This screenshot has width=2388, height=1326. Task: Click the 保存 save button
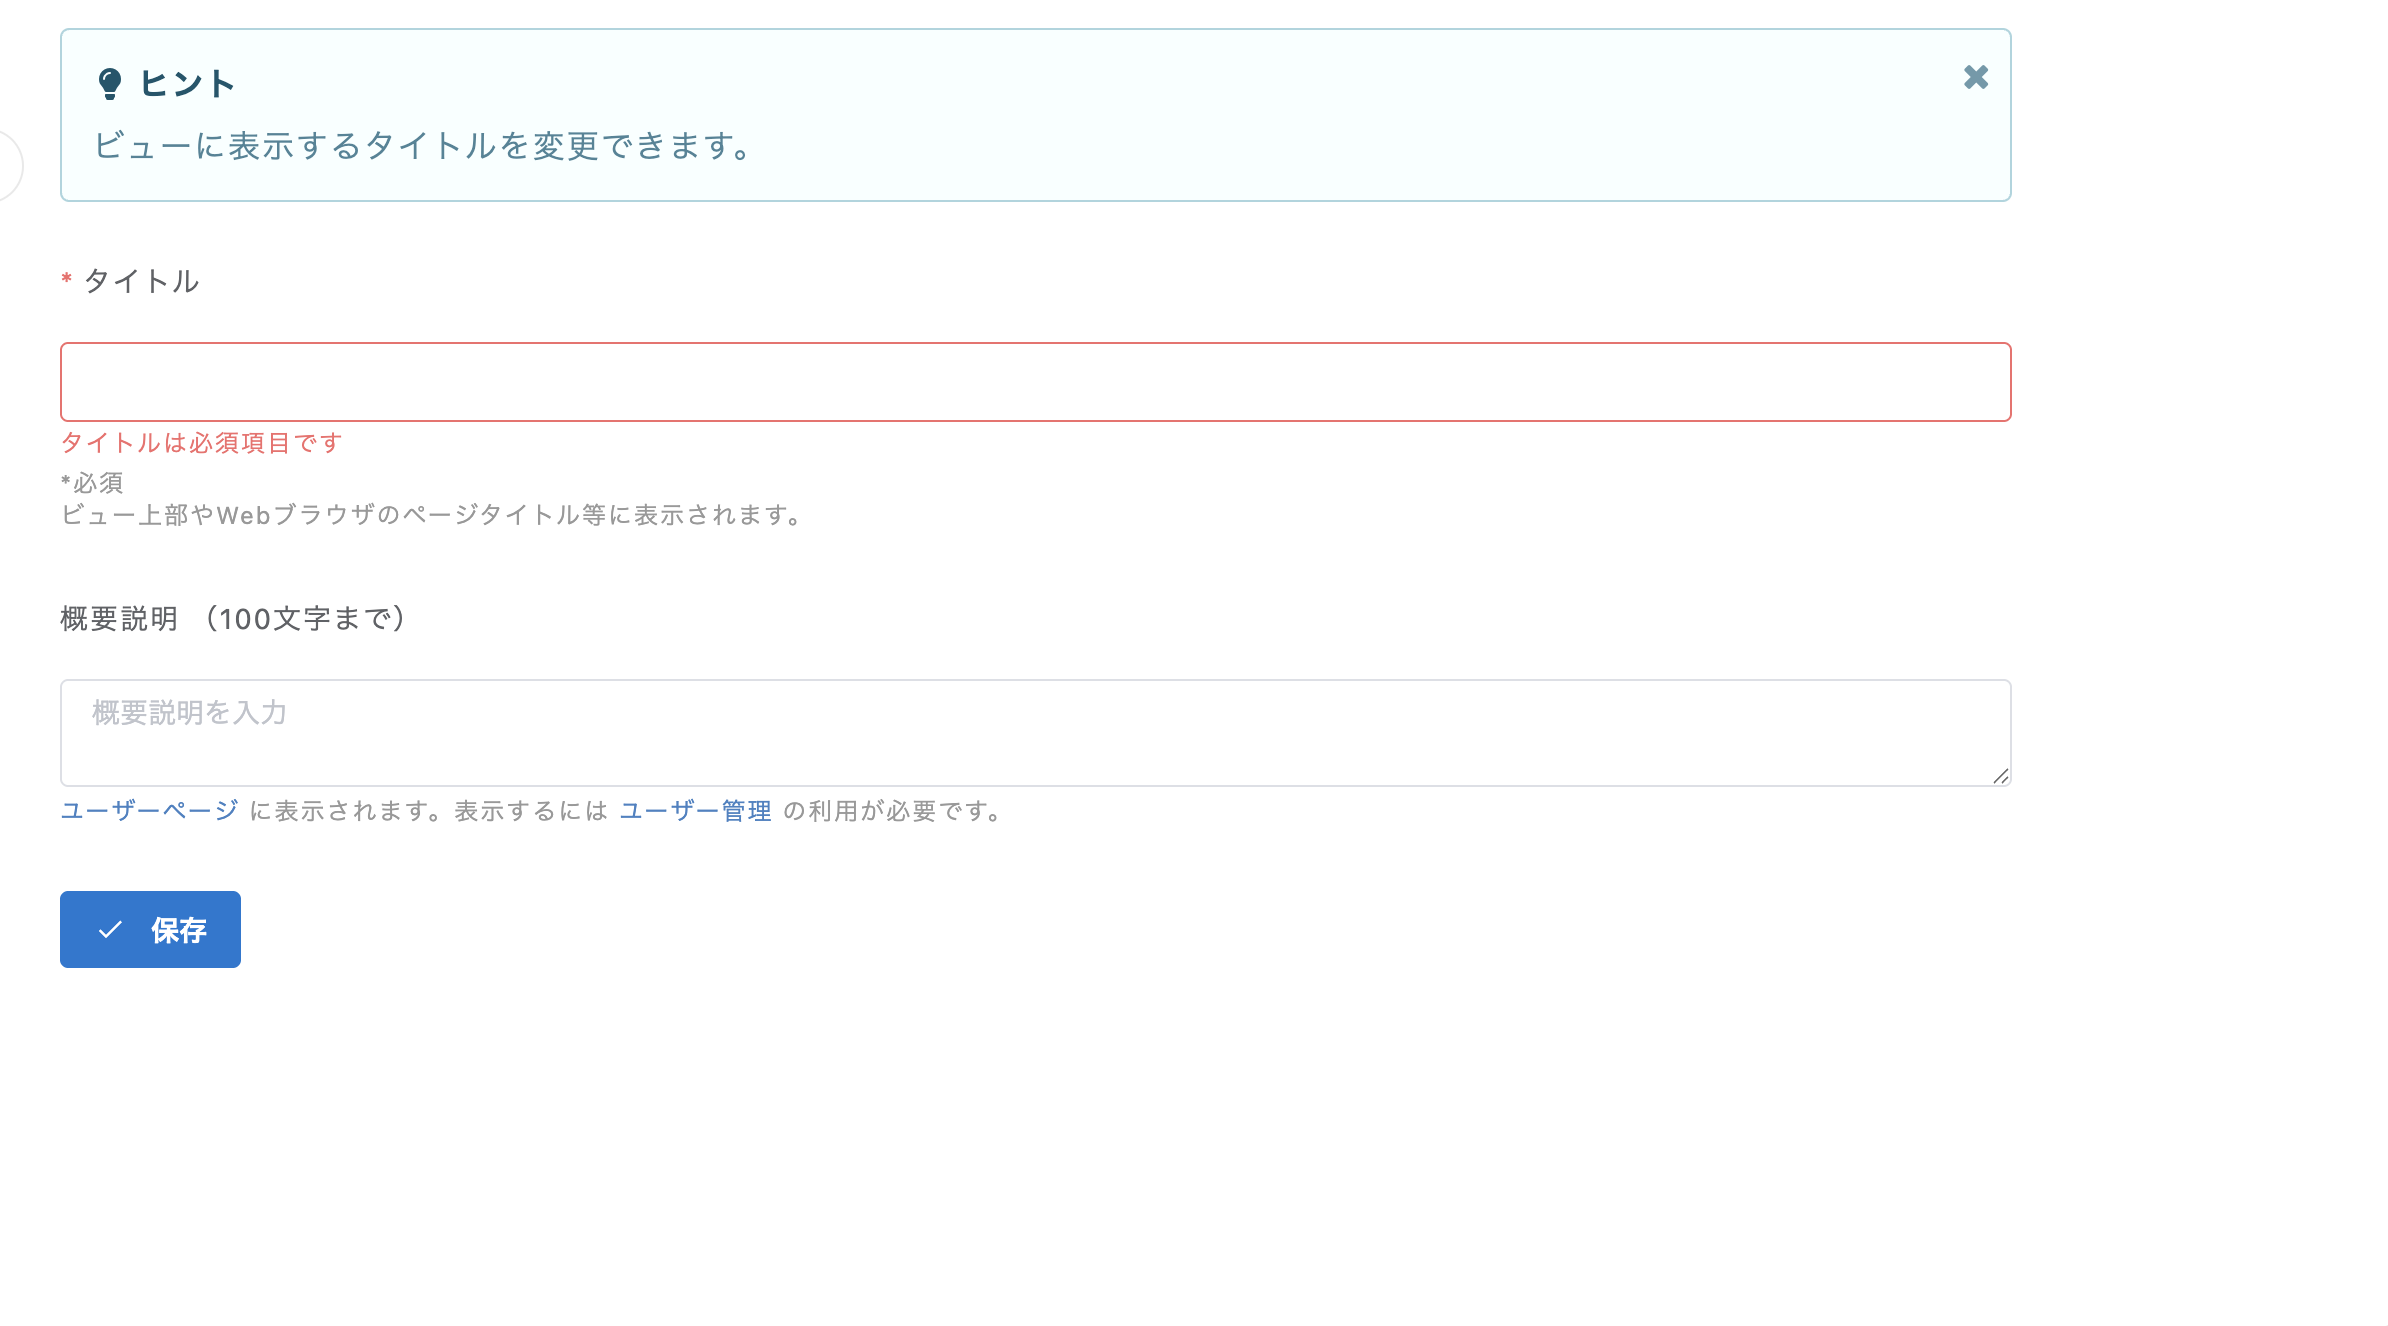(150, 929)
